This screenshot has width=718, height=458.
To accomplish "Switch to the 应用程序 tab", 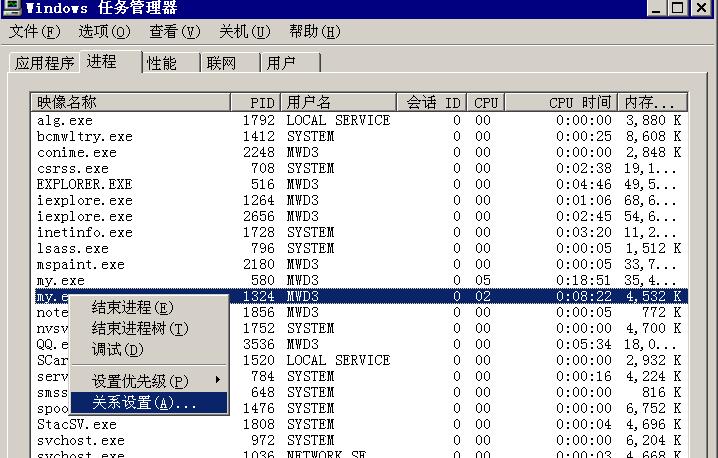I will point(44,64).
